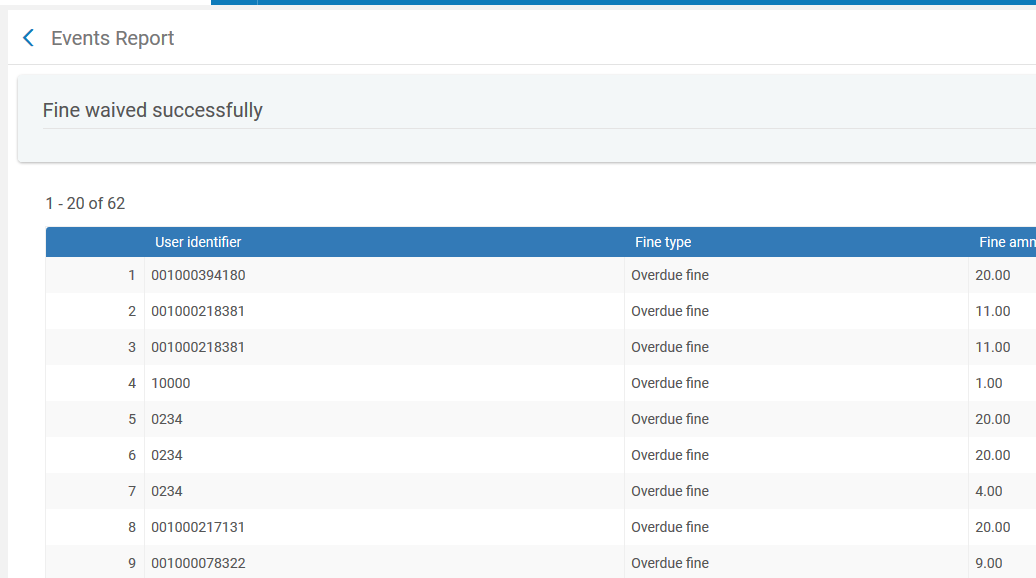Viewport: 1036px width, 578px height.
Task: Click user identifier 0234 in row 7
Action: (167, 491)
